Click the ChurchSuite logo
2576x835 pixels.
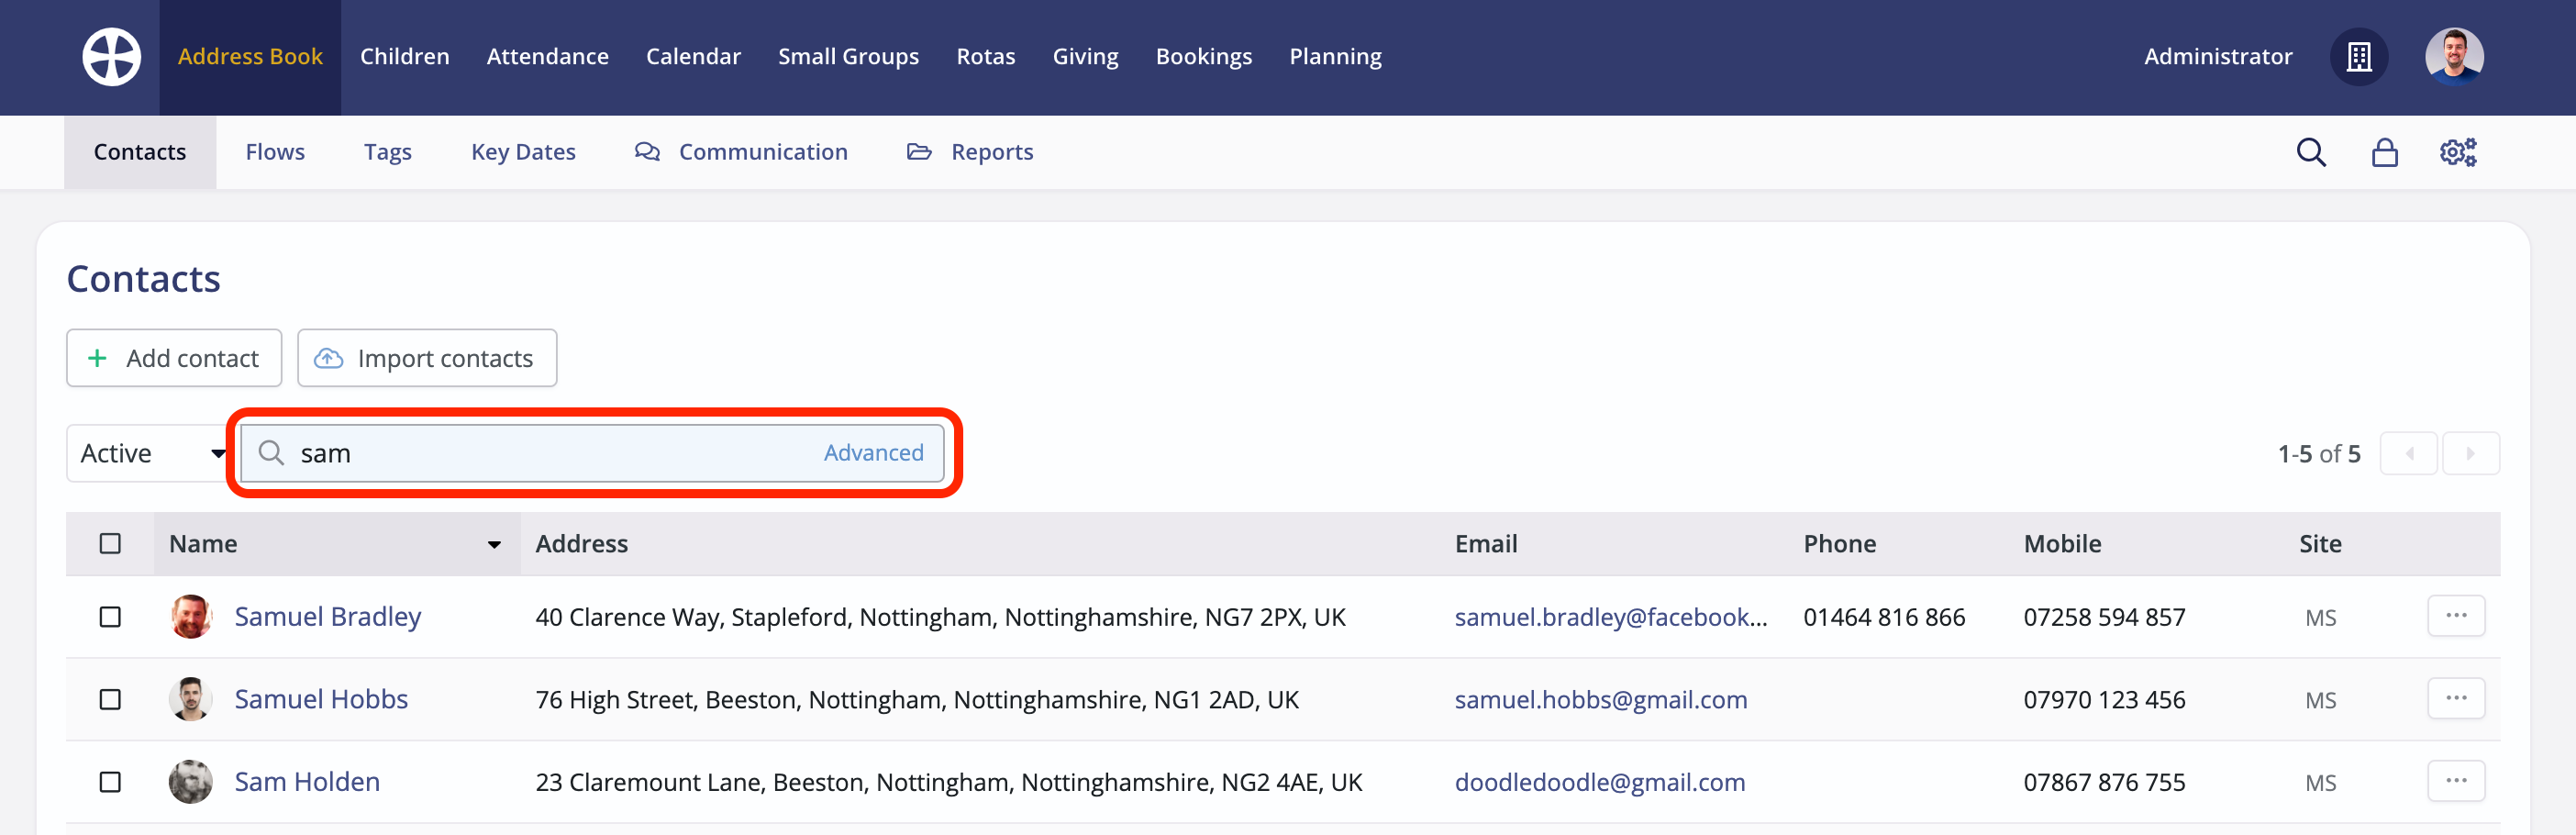tap(110, 56)
